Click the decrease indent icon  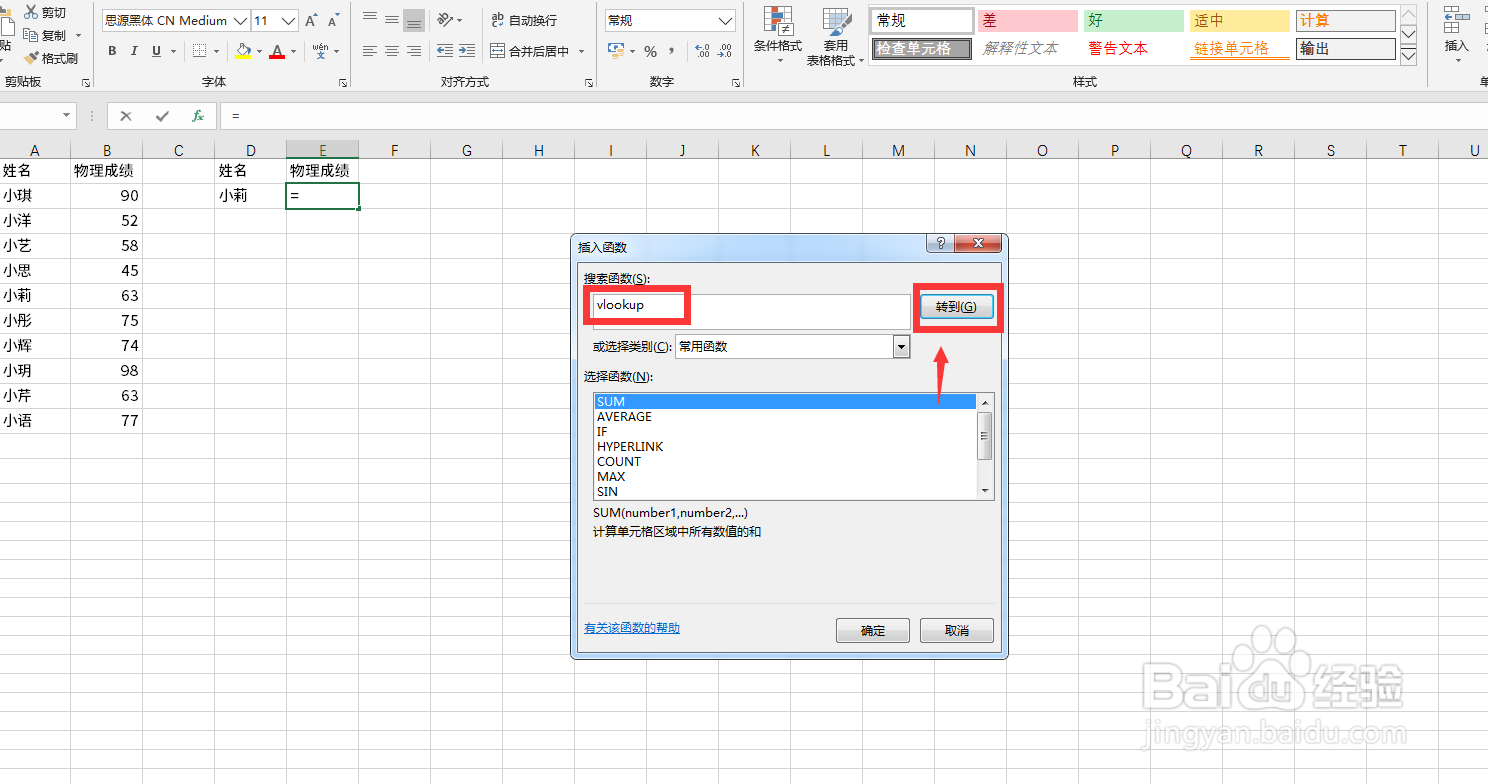pos(444,51)
